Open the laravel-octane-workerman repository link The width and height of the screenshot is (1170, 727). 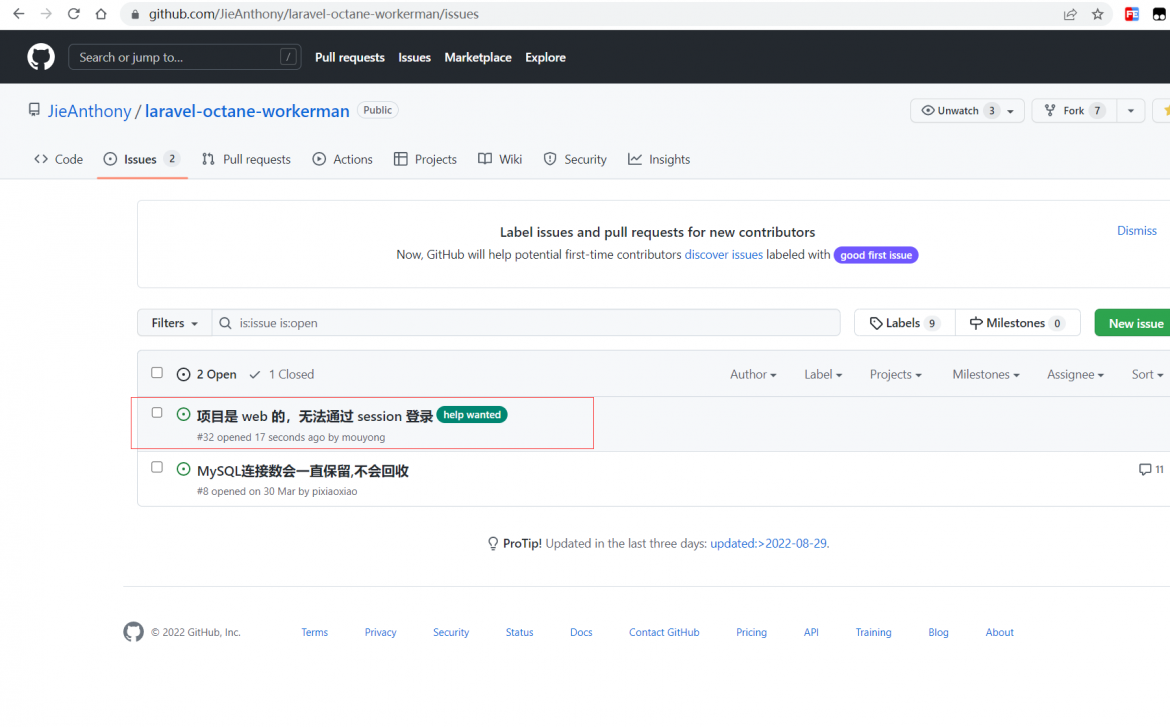tap(247, 110)
